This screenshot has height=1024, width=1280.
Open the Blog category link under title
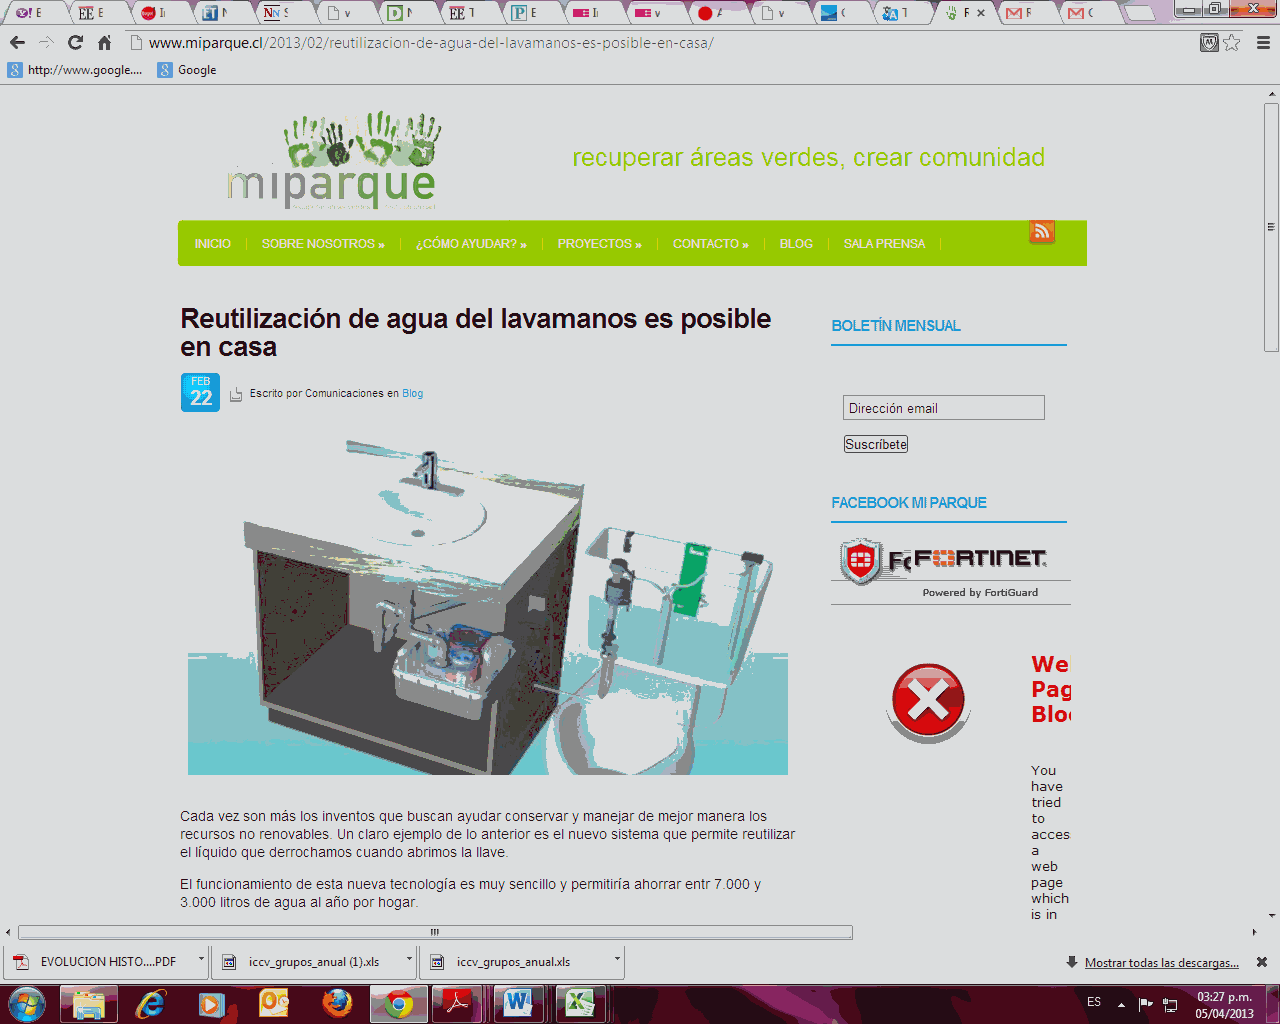[x=412, y=394]
